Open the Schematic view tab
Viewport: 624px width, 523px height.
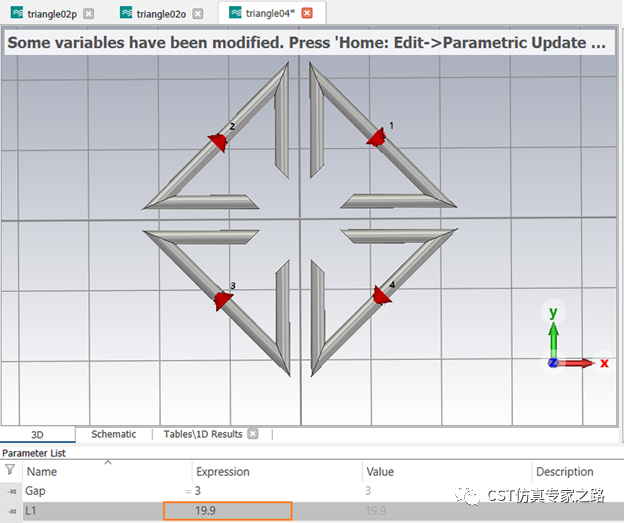[113, 434]
